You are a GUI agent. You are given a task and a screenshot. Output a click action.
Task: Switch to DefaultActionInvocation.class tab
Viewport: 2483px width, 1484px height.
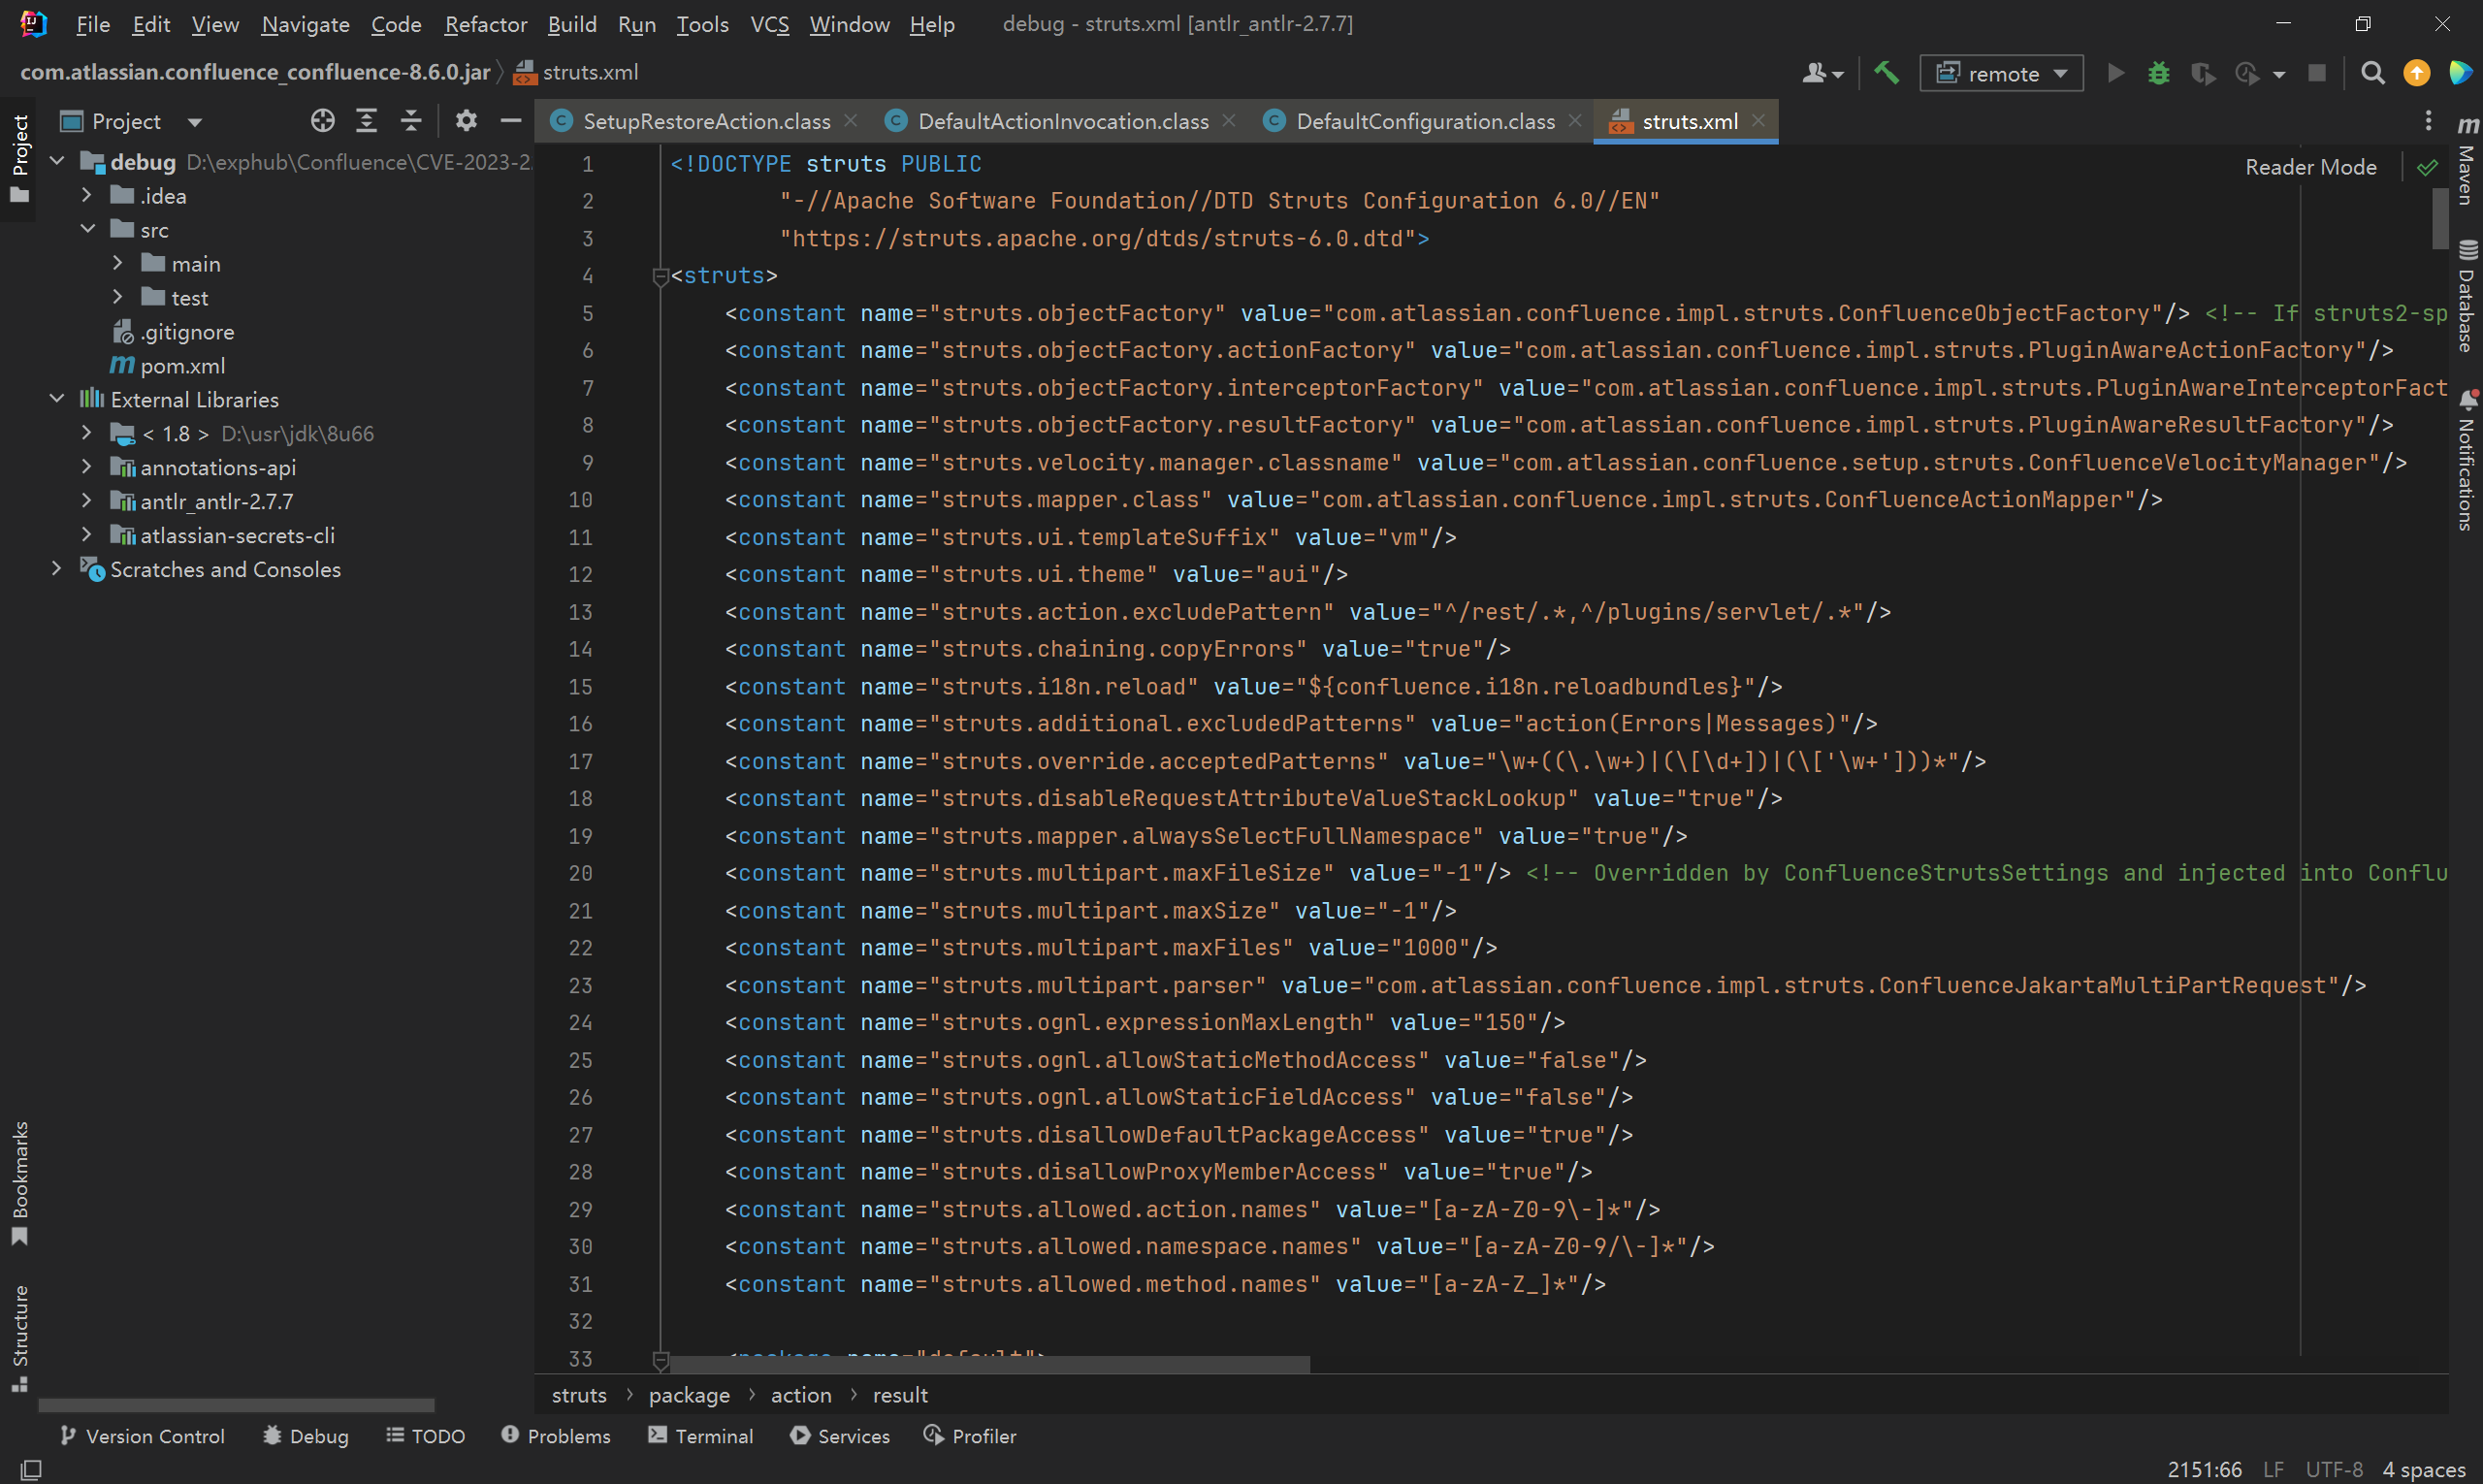(1063, 121)
